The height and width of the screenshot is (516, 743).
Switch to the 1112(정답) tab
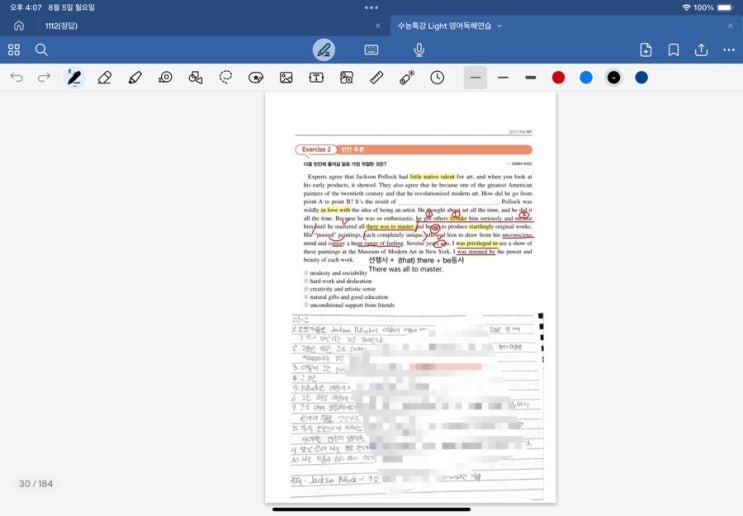[62, 26]
